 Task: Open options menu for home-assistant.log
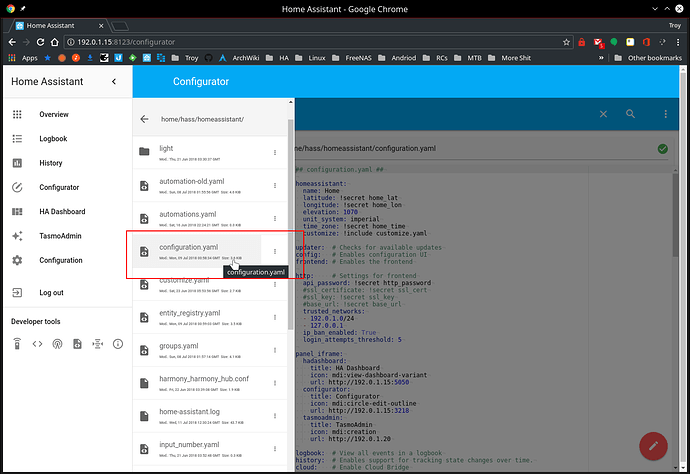coord(275,416)
